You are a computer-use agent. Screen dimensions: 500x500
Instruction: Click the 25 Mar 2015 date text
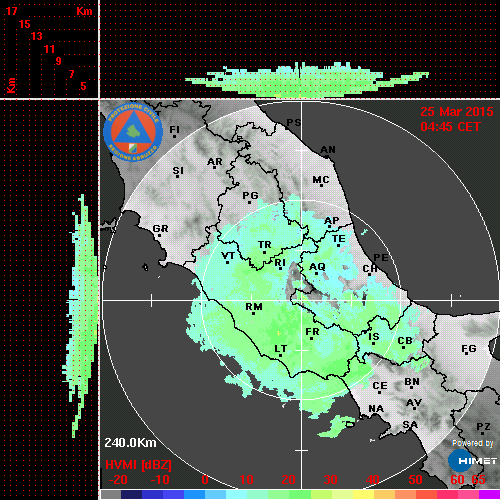pyautogui.click(x=457, y=112)
